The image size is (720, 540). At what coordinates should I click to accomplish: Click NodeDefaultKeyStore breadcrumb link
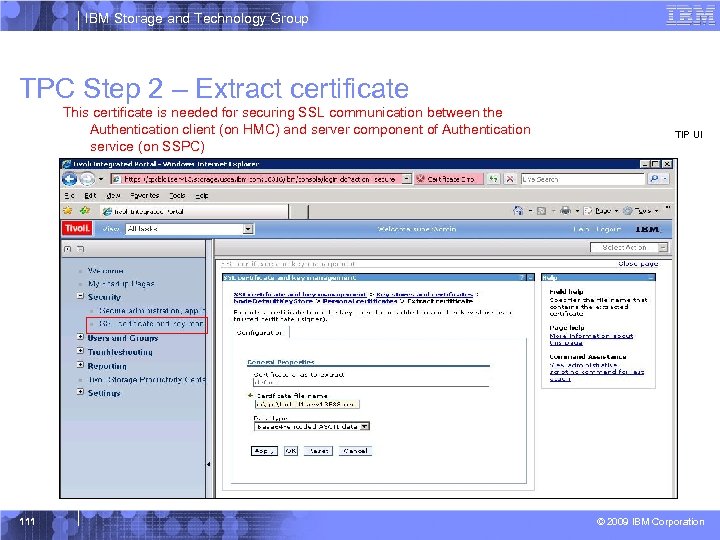[273, 301]
